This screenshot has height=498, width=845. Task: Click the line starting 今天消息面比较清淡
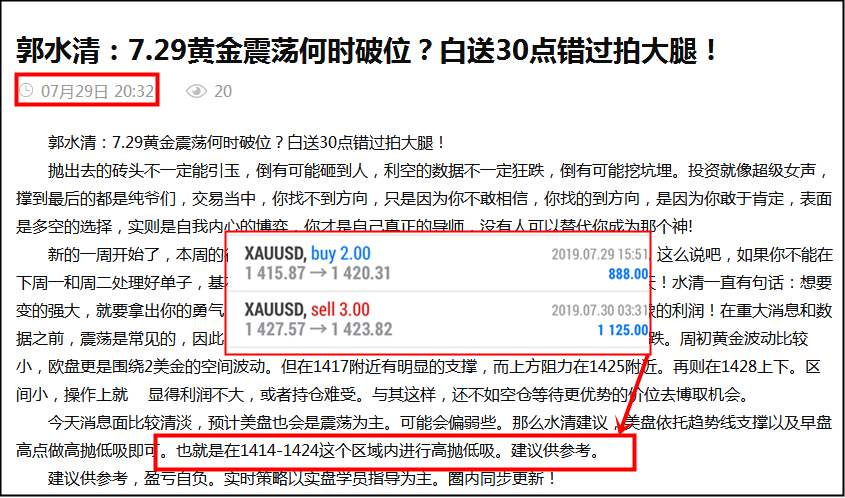tap(439, 423)
